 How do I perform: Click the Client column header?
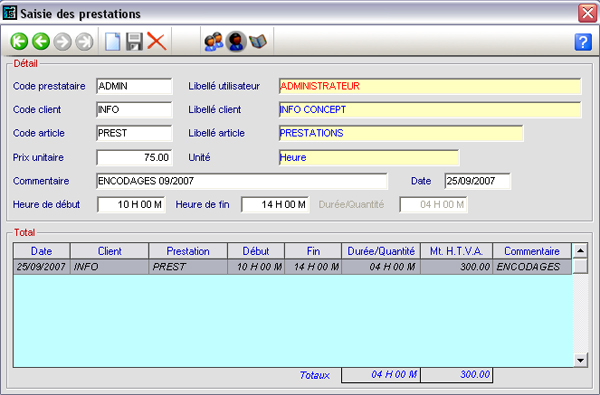point(109,251)
